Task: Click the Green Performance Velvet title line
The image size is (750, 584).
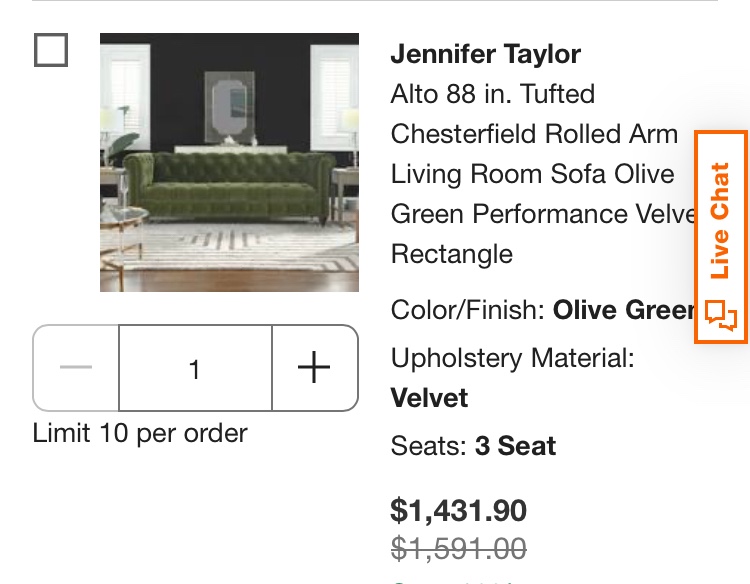Action: 543,214
